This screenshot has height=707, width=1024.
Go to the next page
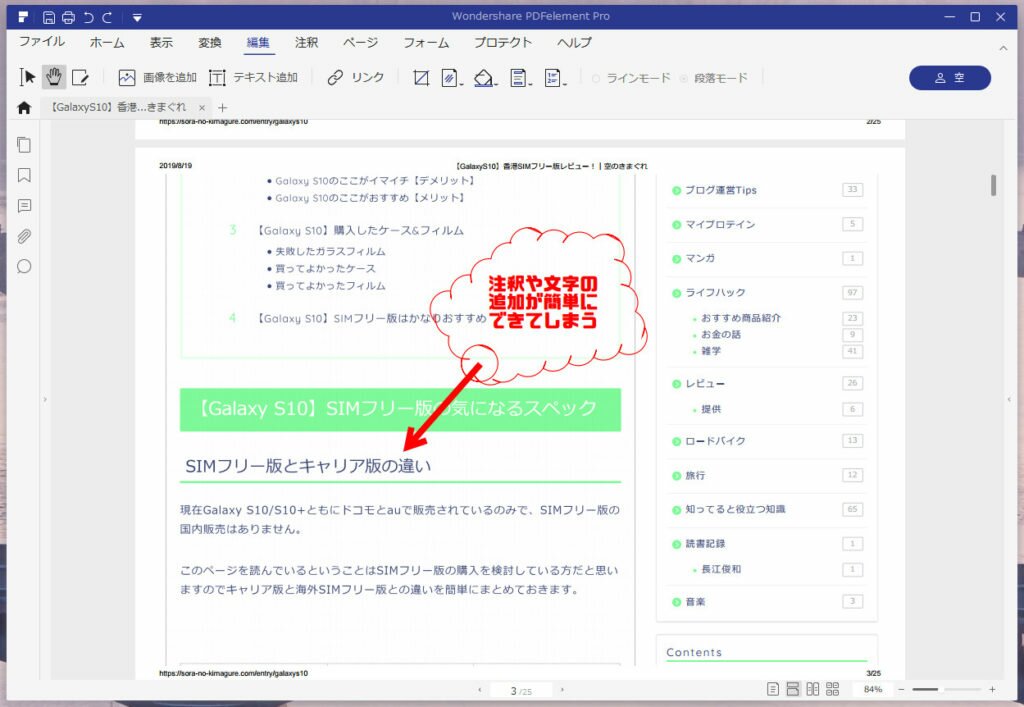click(562, 690)
